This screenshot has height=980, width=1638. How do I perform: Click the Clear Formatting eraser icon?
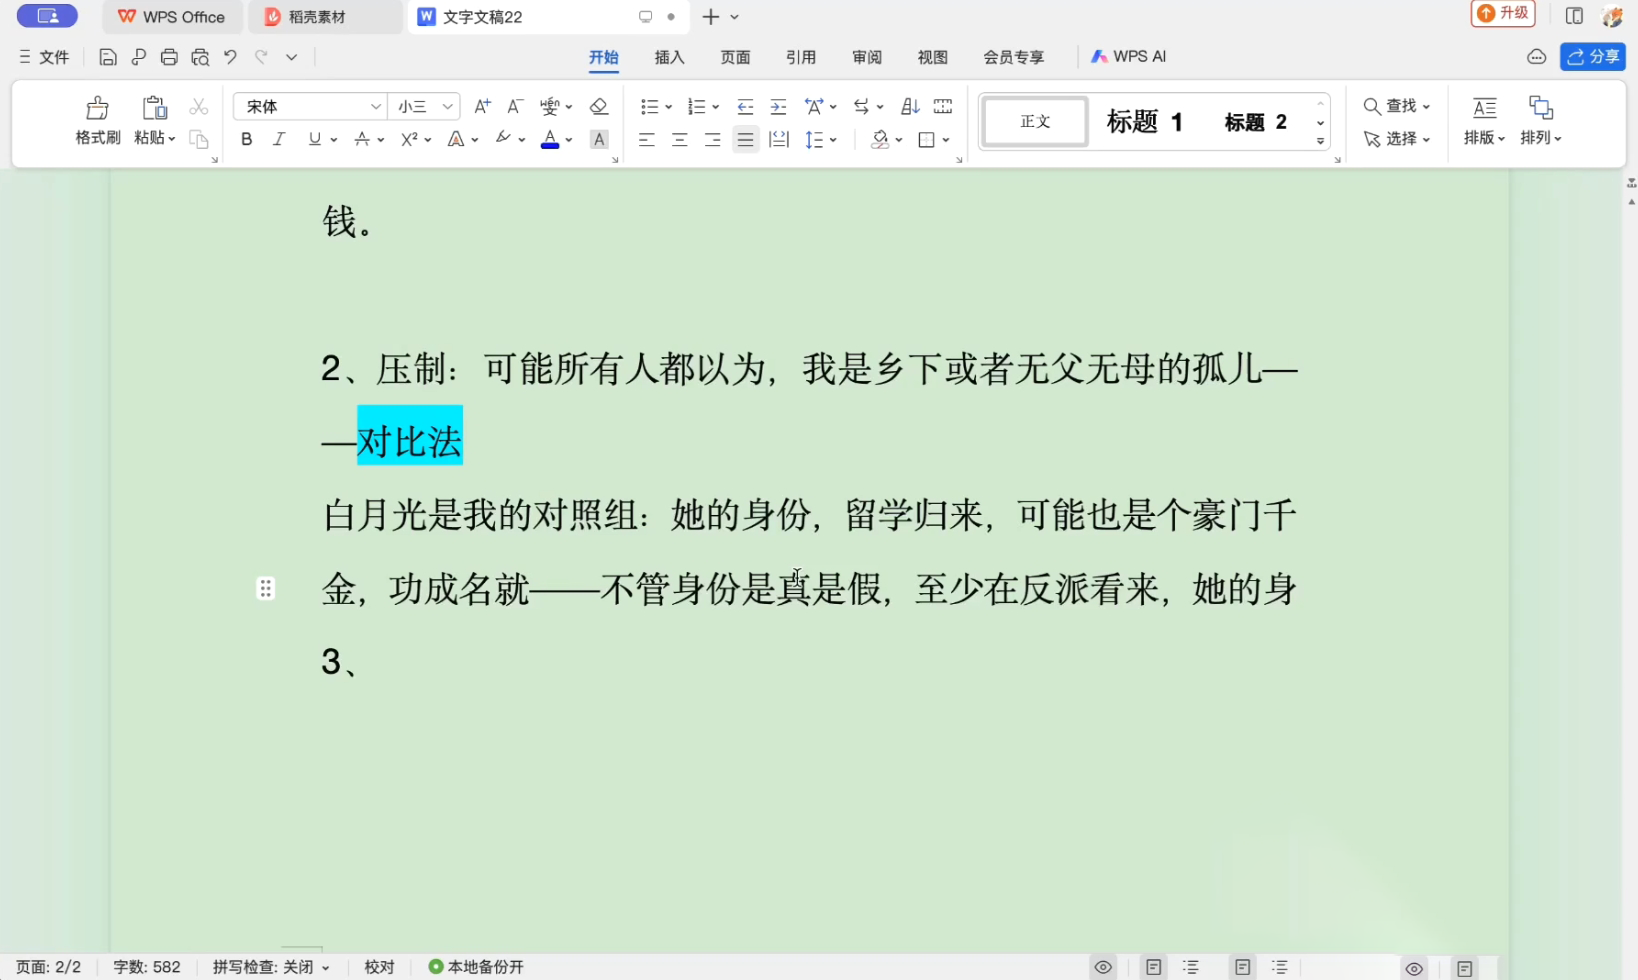[598, 106]
